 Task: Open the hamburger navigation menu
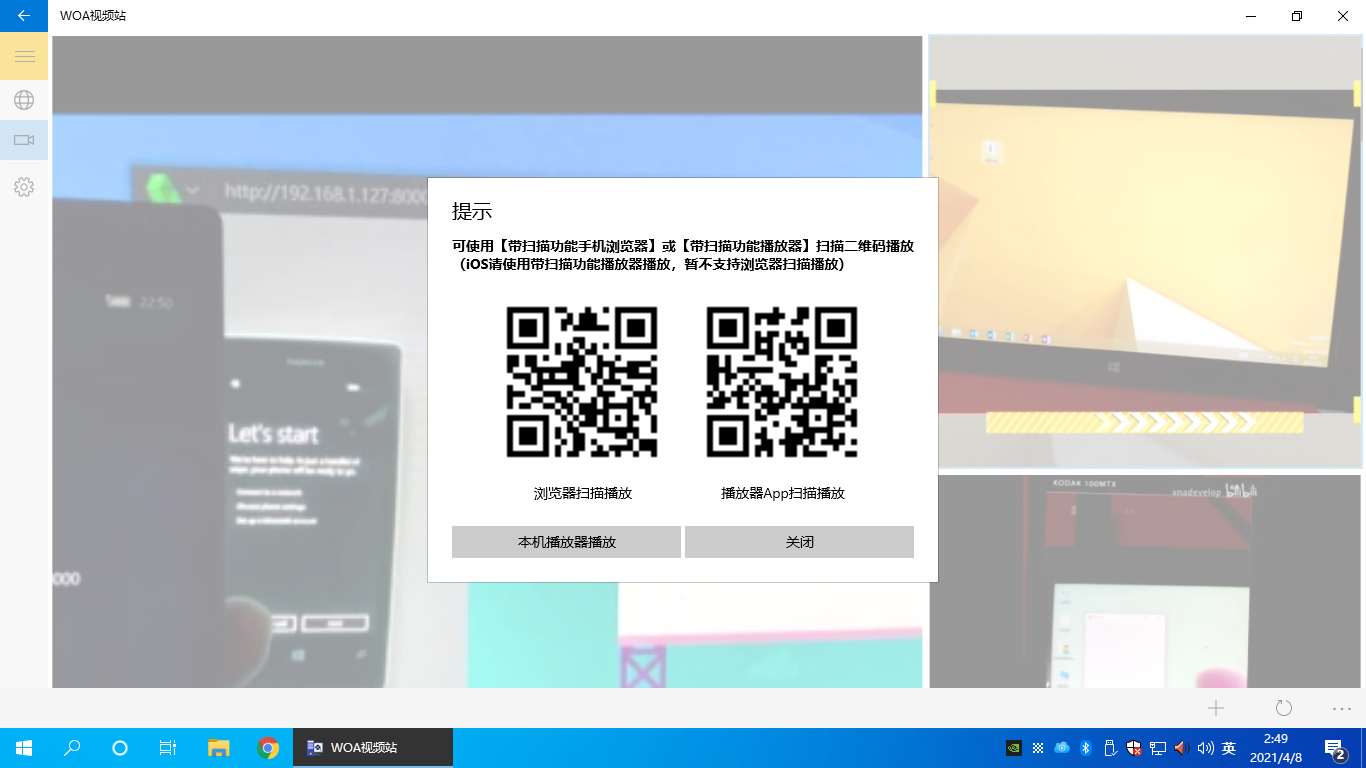24,56
